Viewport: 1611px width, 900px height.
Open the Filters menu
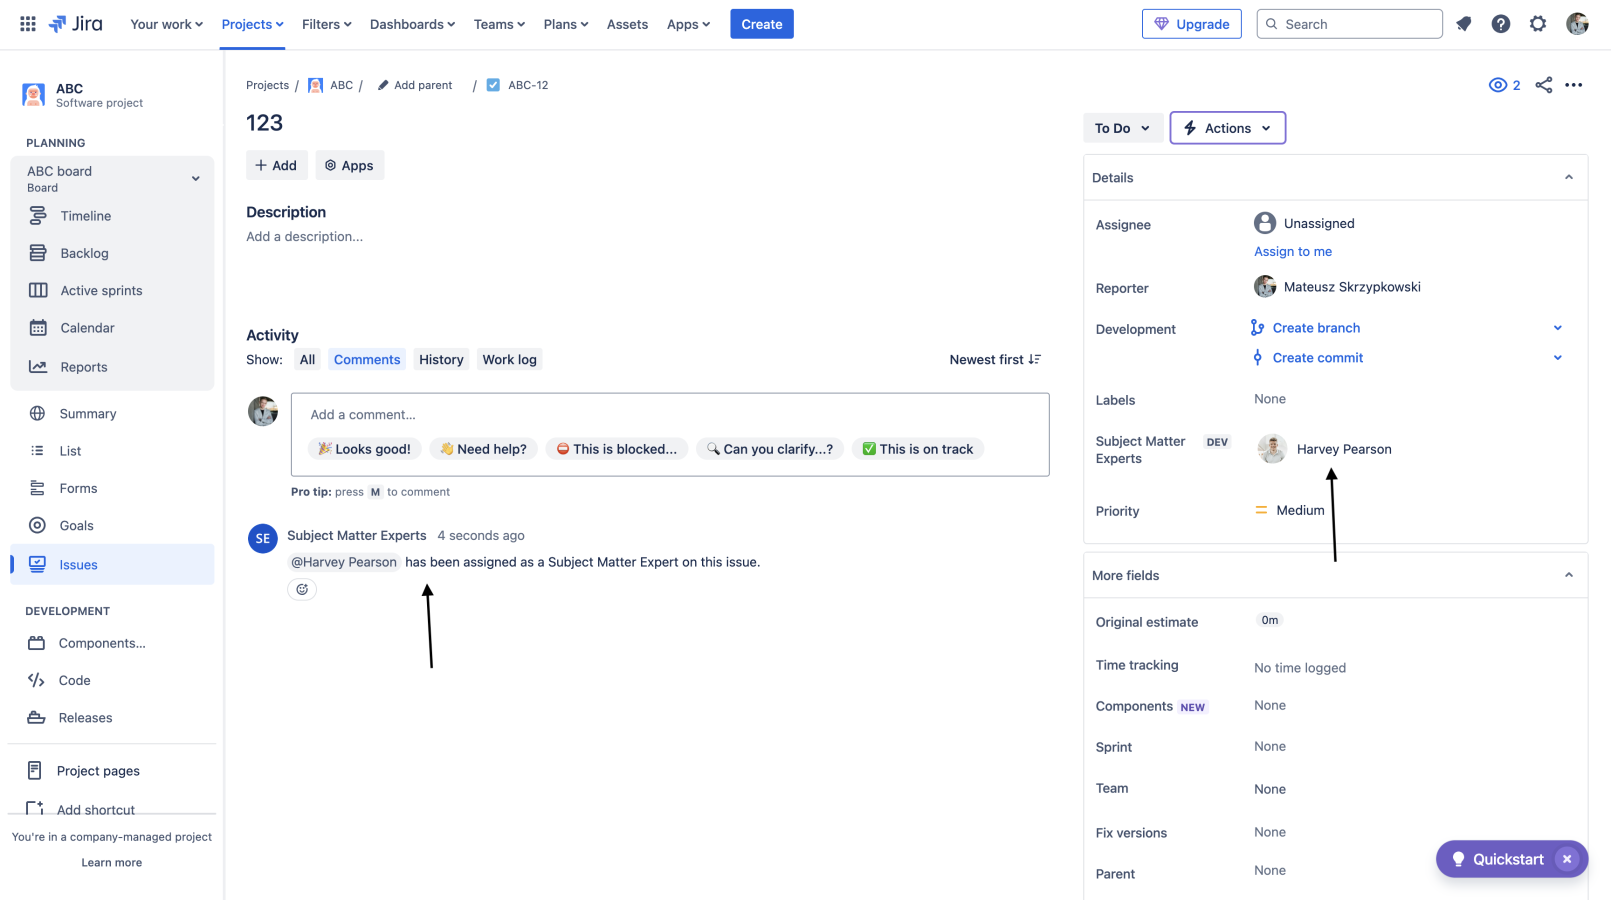coord(327,24)
